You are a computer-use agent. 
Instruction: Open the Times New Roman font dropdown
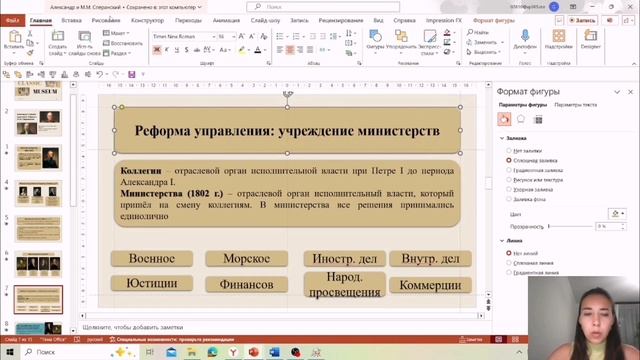(213, 36)
